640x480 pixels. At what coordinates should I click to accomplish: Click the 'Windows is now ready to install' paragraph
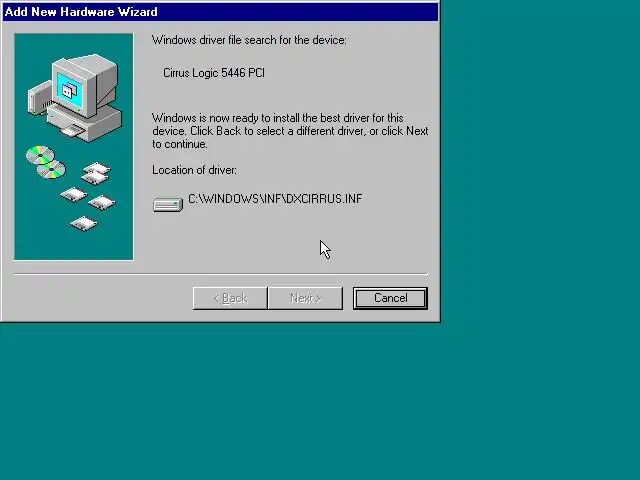point(290,131)
